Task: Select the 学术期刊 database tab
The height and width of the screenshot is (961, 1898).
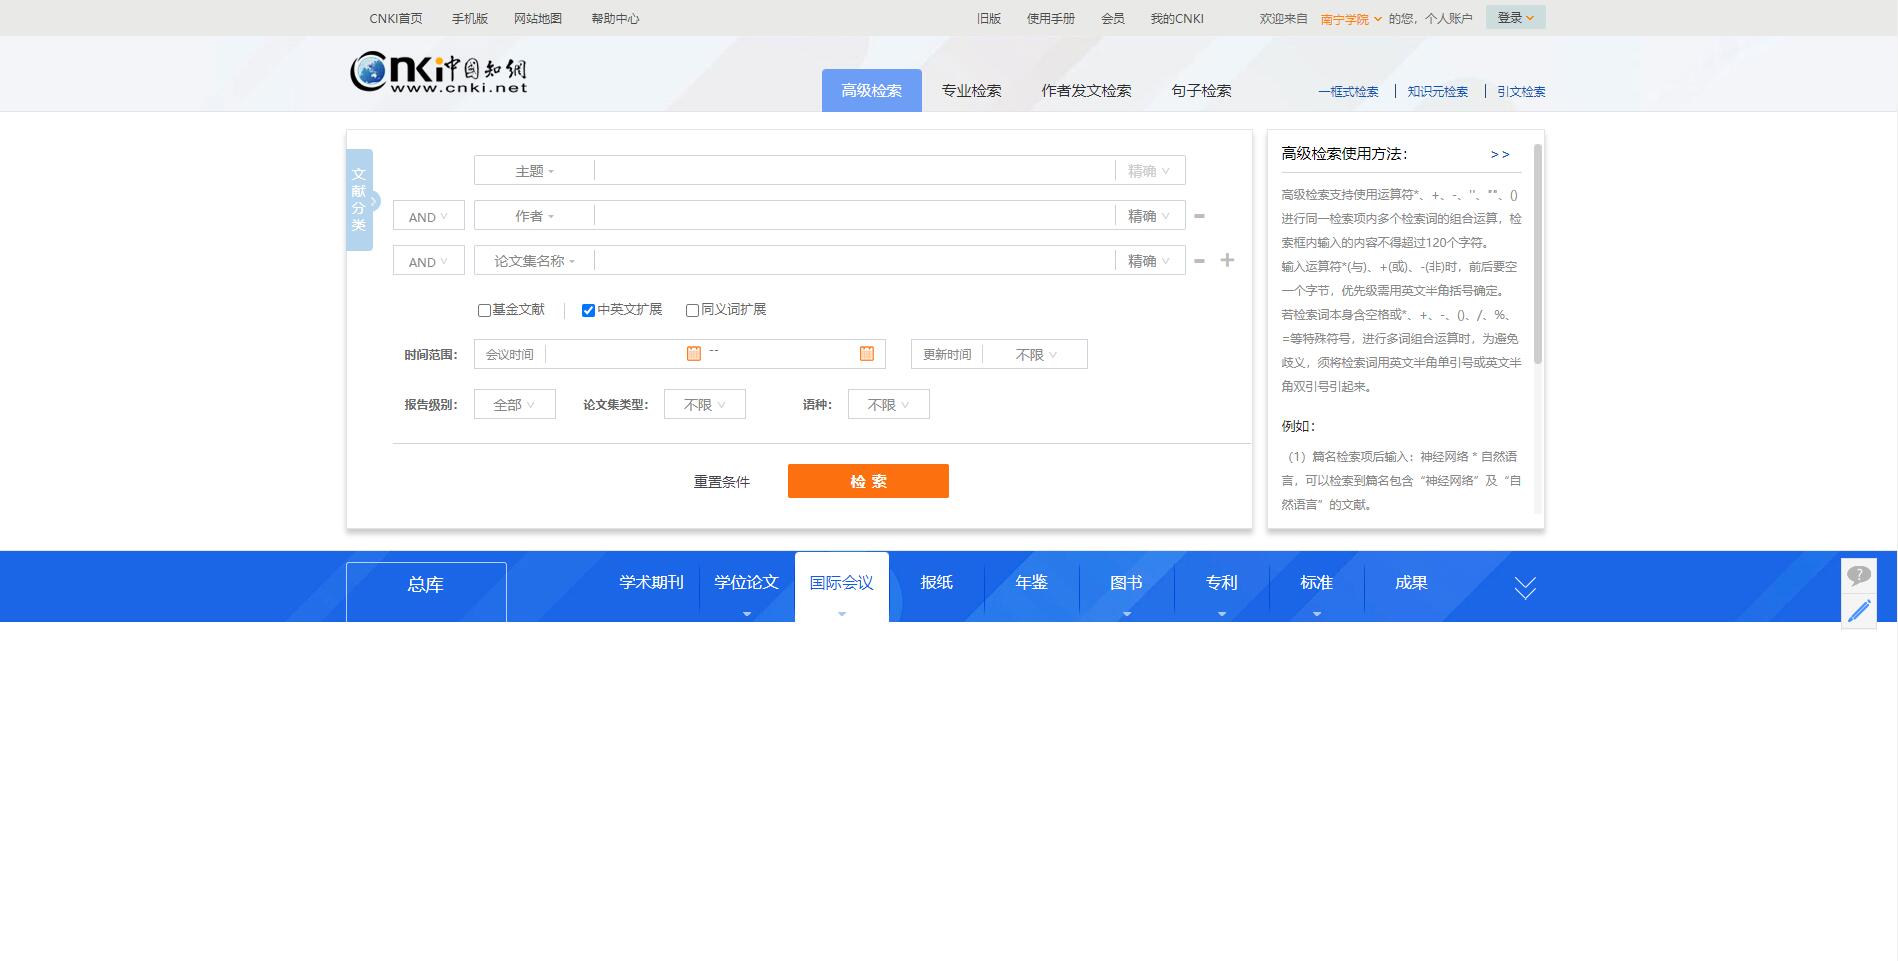Action: point(651,583)
